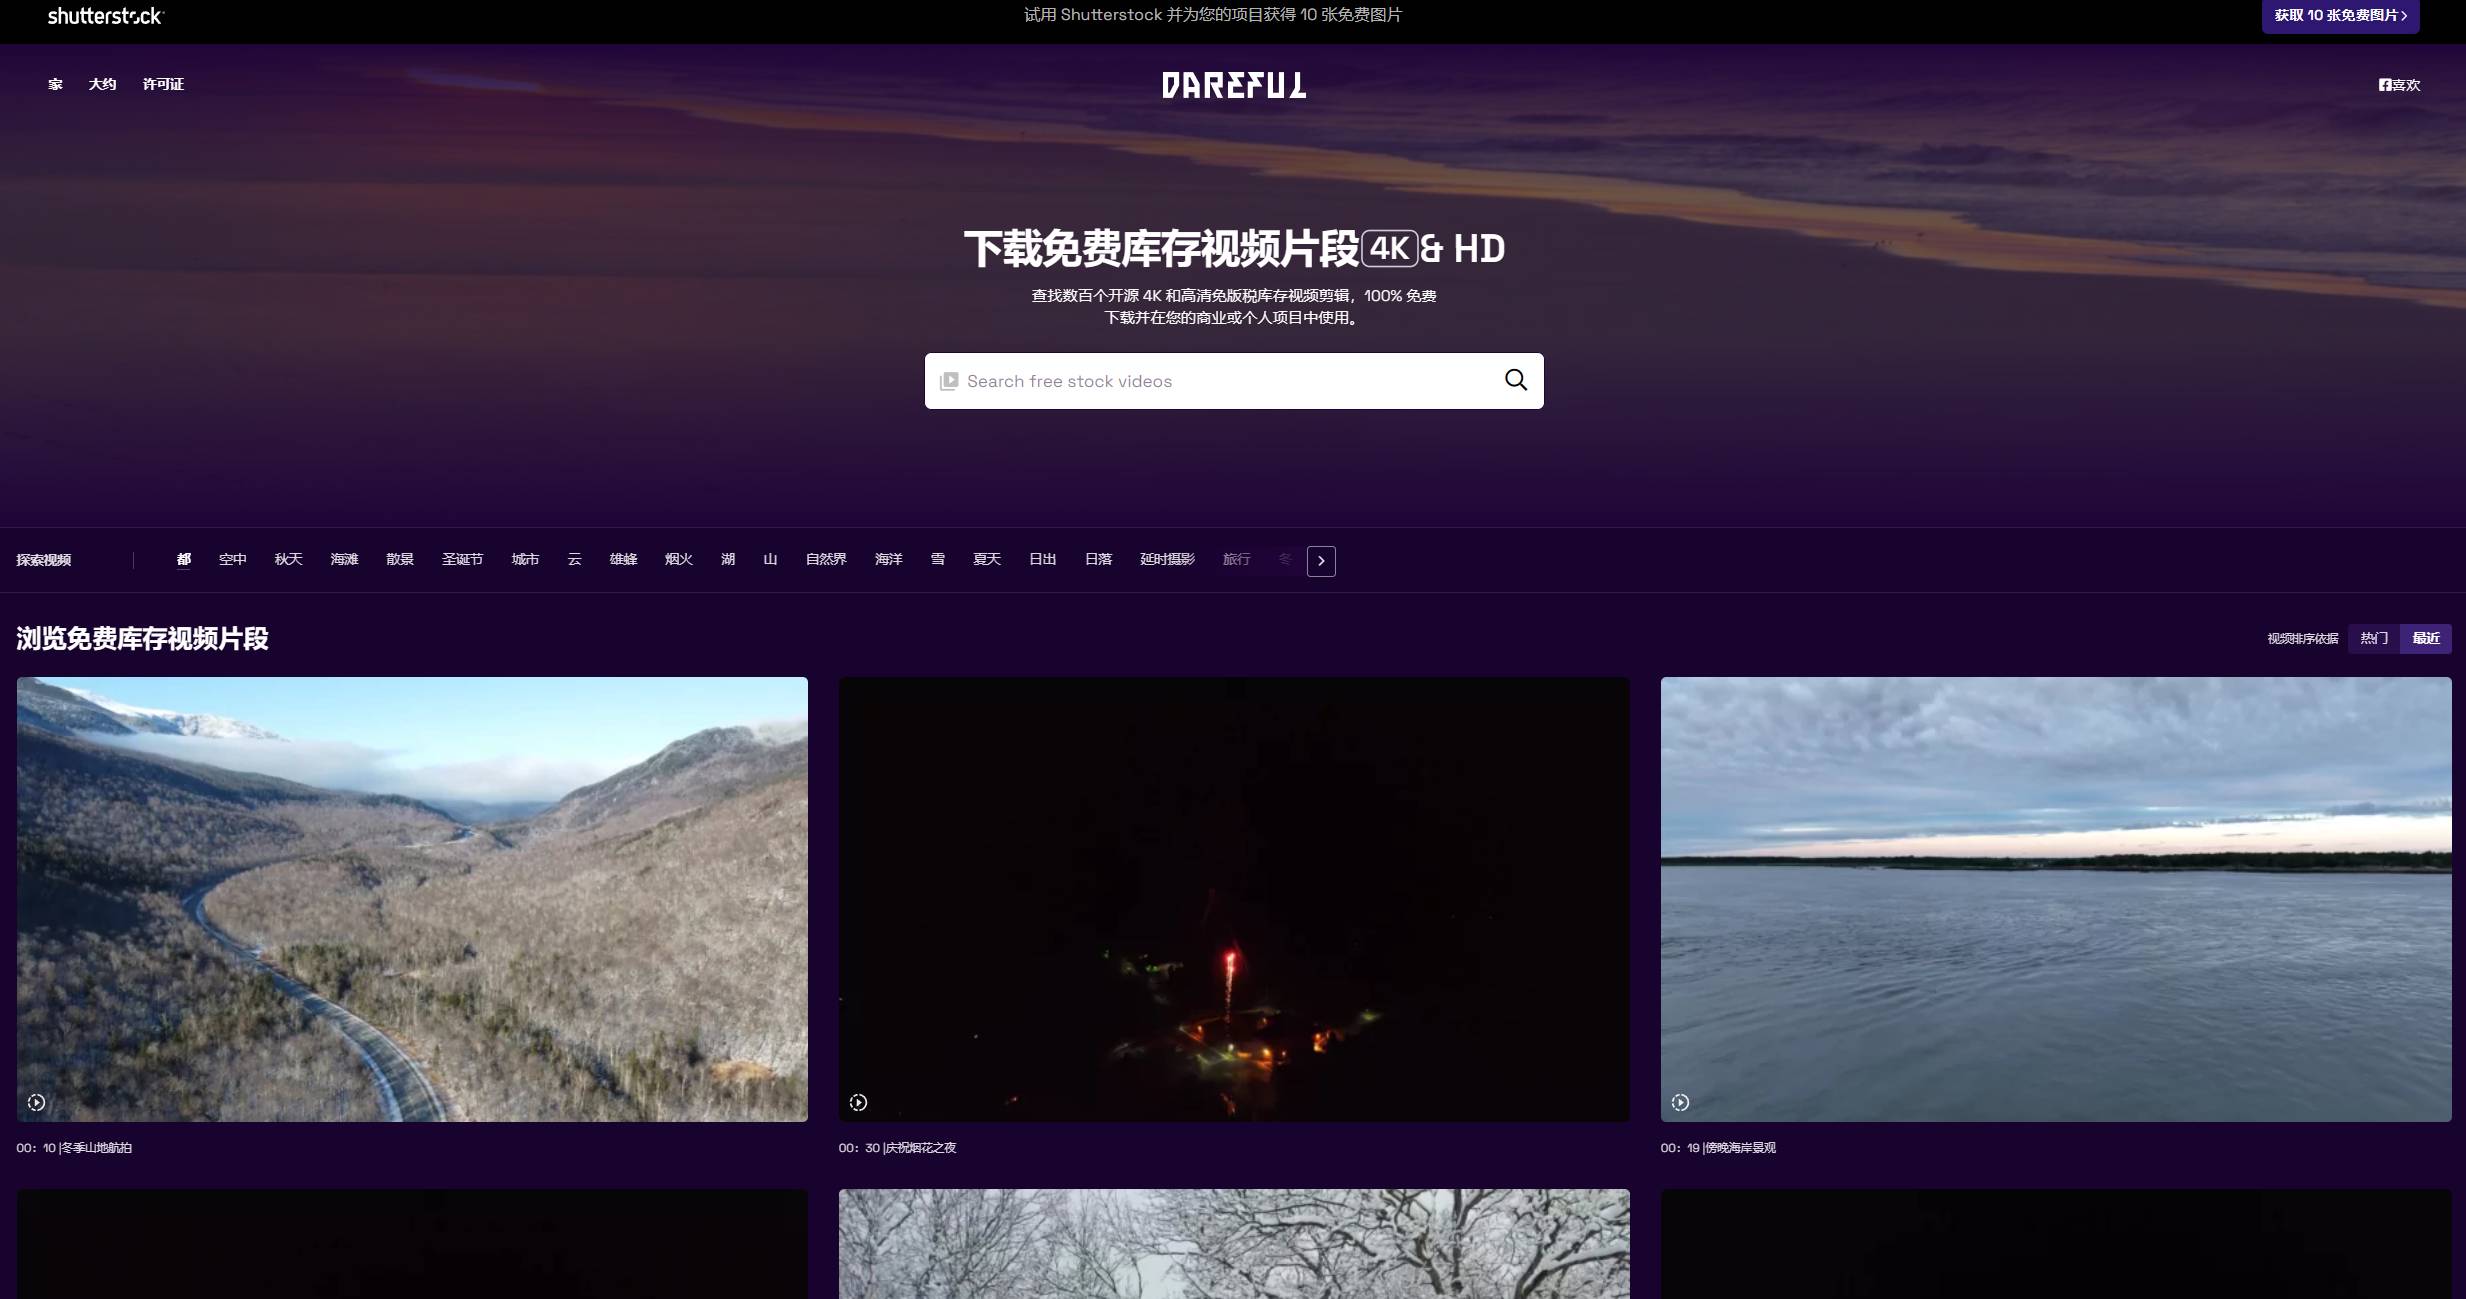Open the 大约 nav link

(102, 84)
